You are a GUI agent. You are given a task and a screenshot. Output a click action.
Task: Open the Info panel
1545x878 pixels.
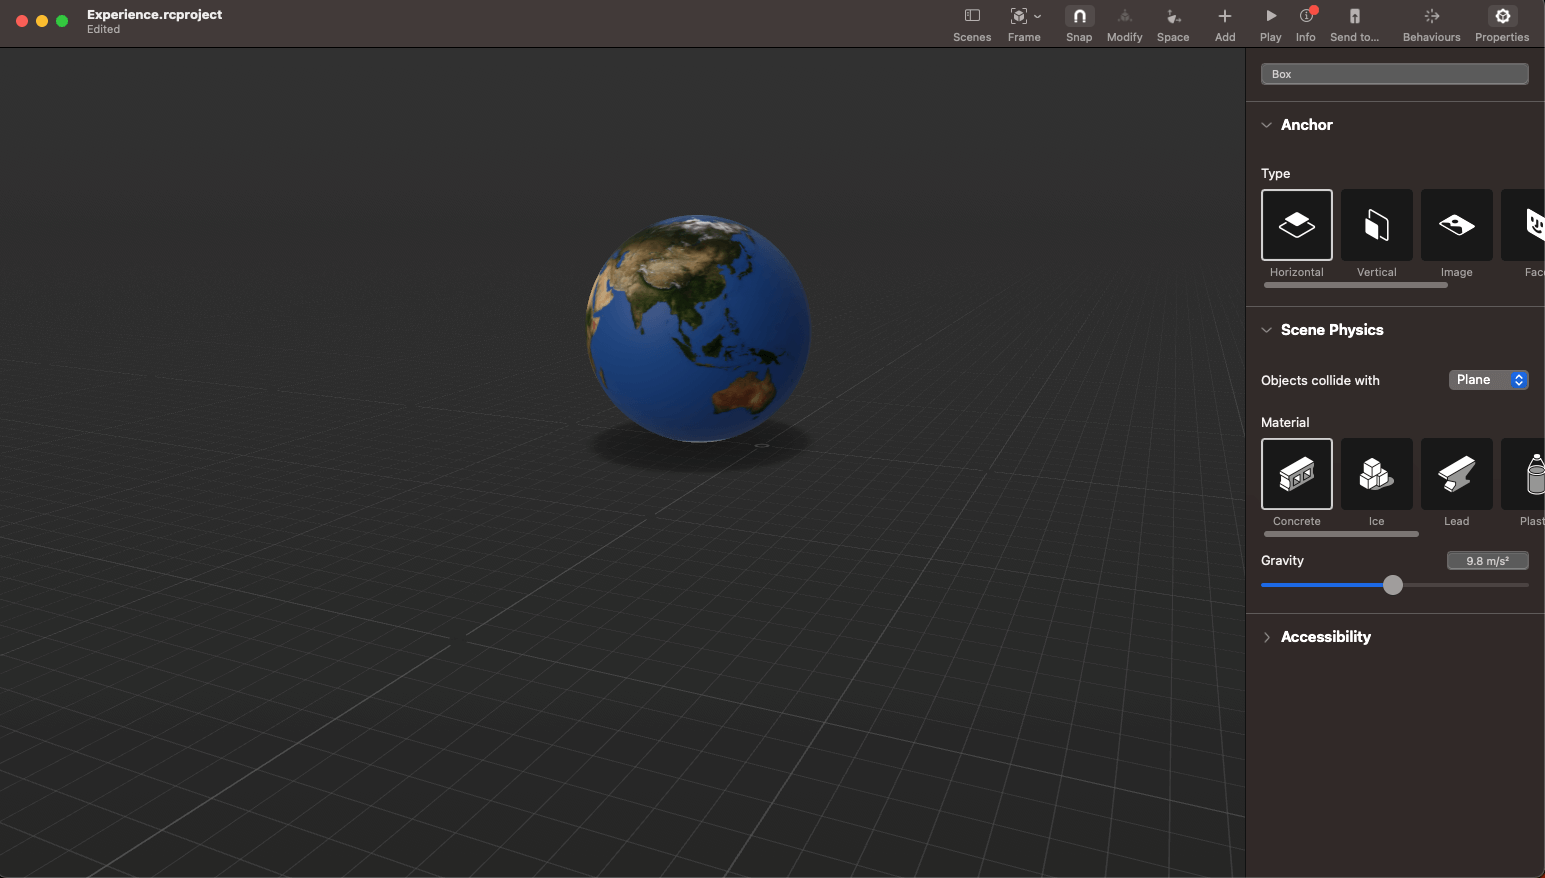[1306, 16]
